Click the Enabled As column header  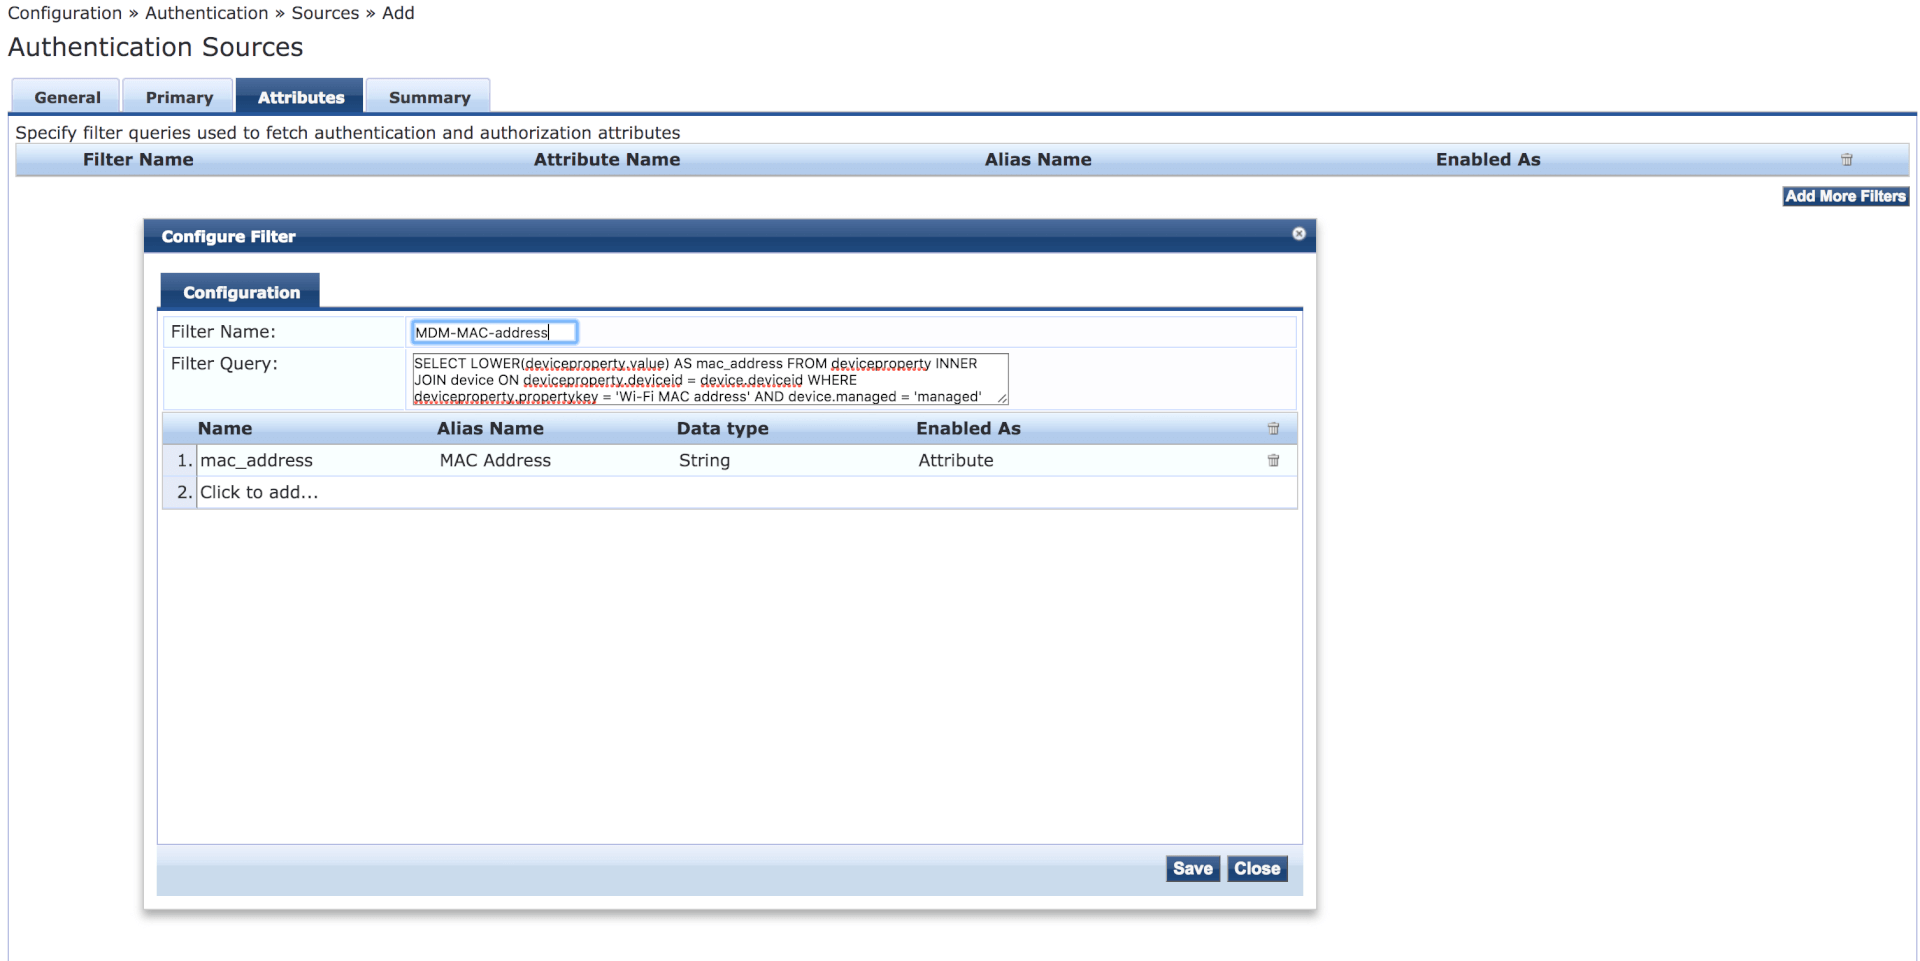pyautogui.click(x=968, y=428)
